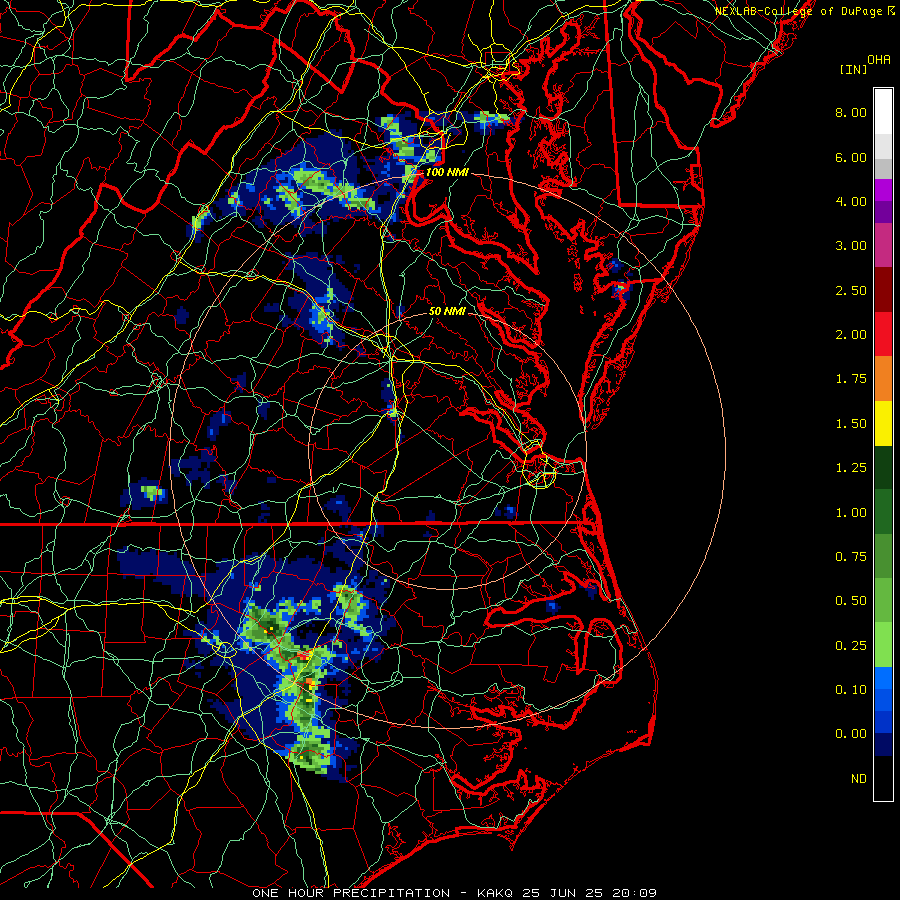Screen dimensions: 900x900
Task: Click the bright red swatch in the color scale
Action: 883,334
